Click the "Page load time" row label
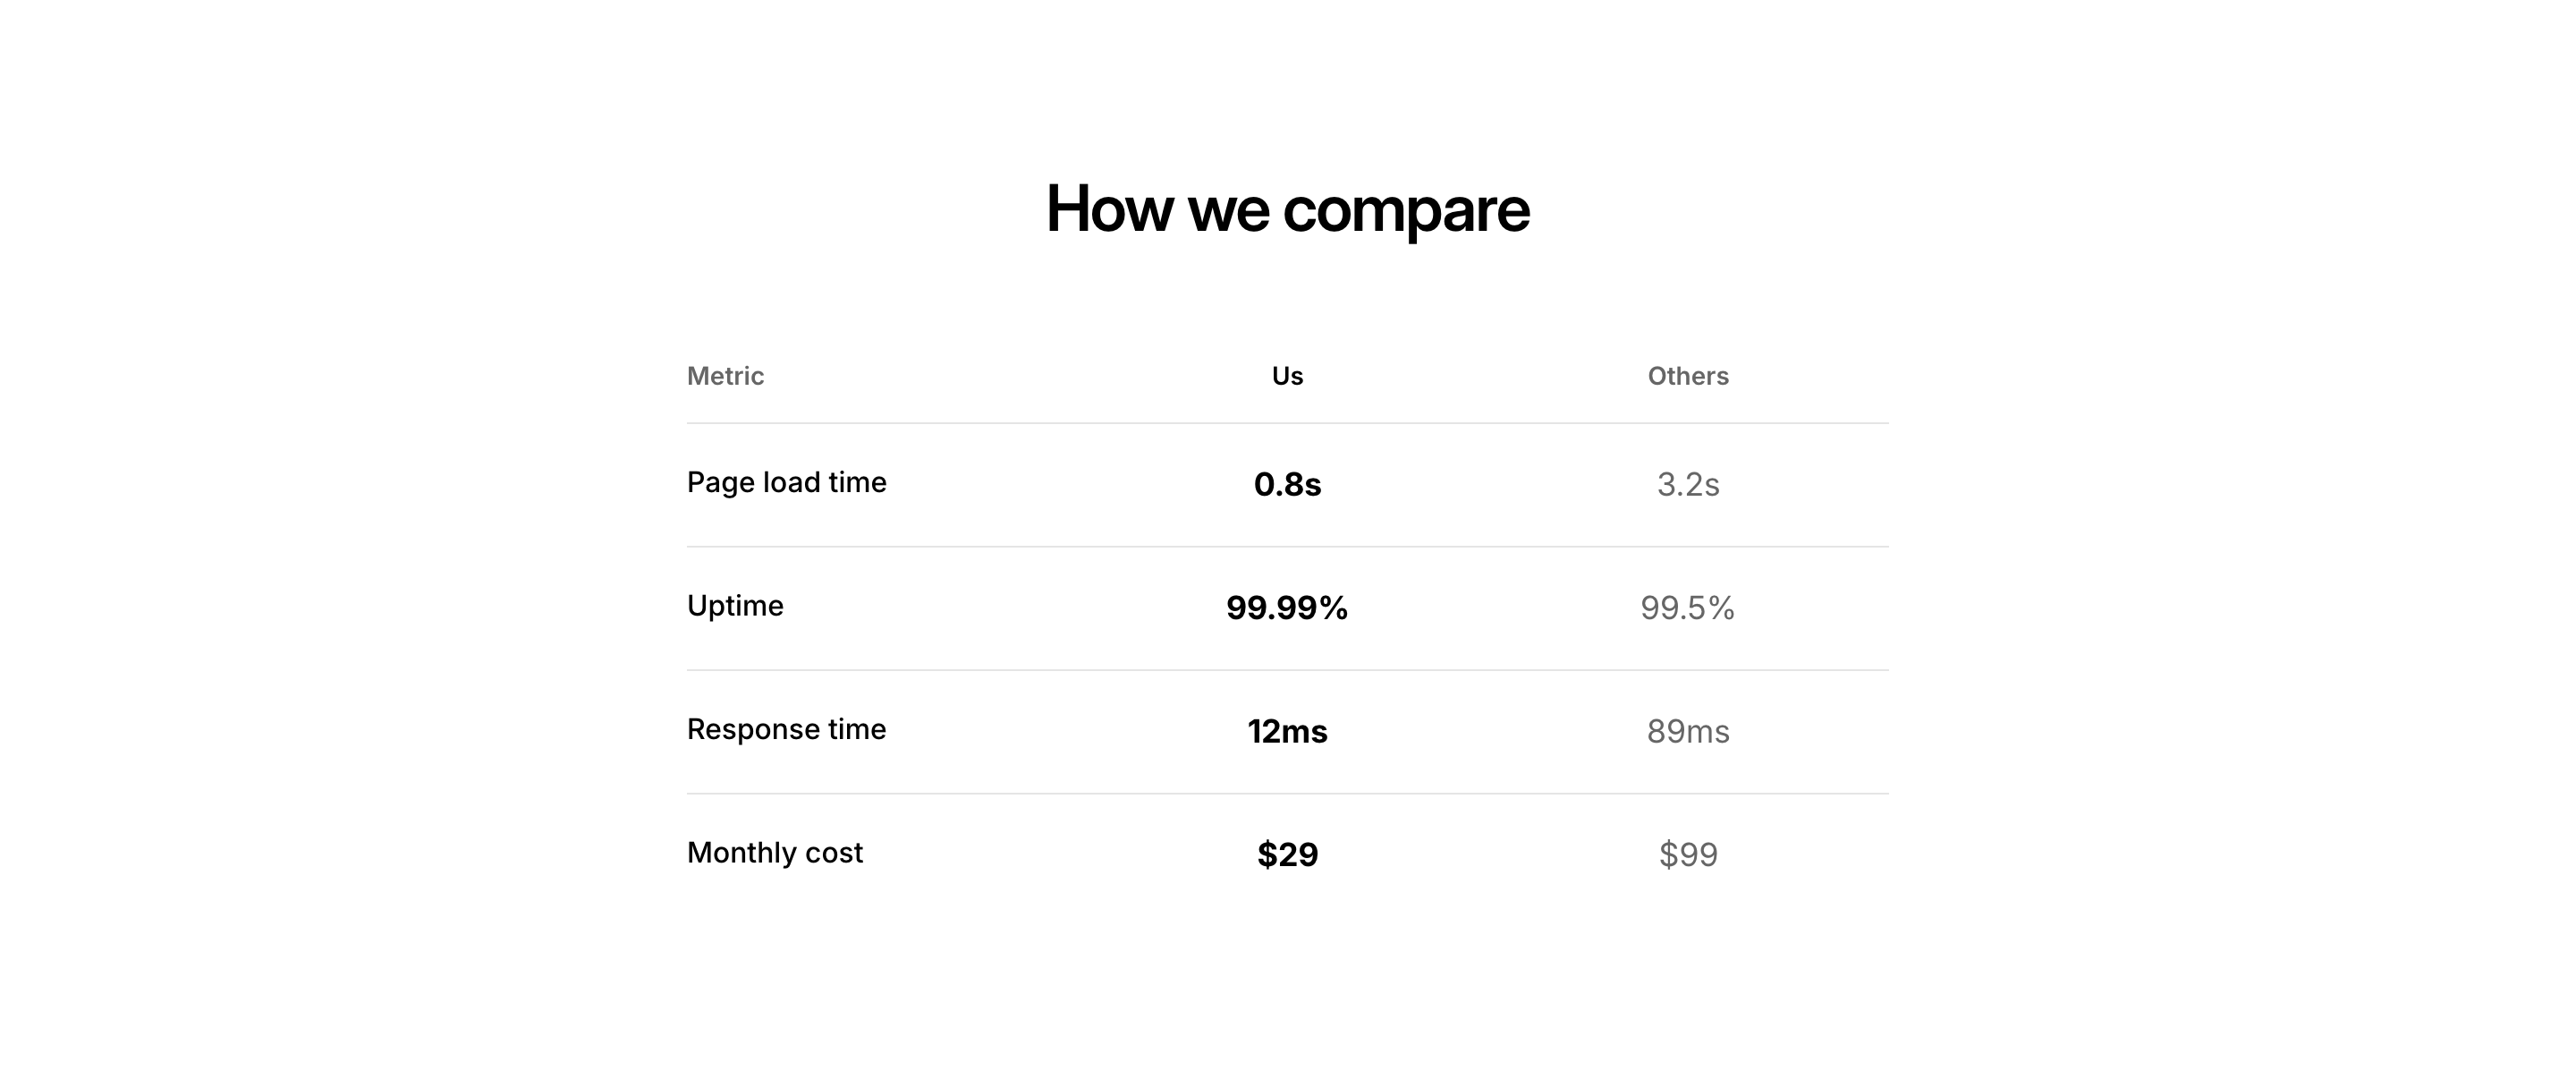The width and height of the screenshot is (2576, 1088). [x=786, y=482]
